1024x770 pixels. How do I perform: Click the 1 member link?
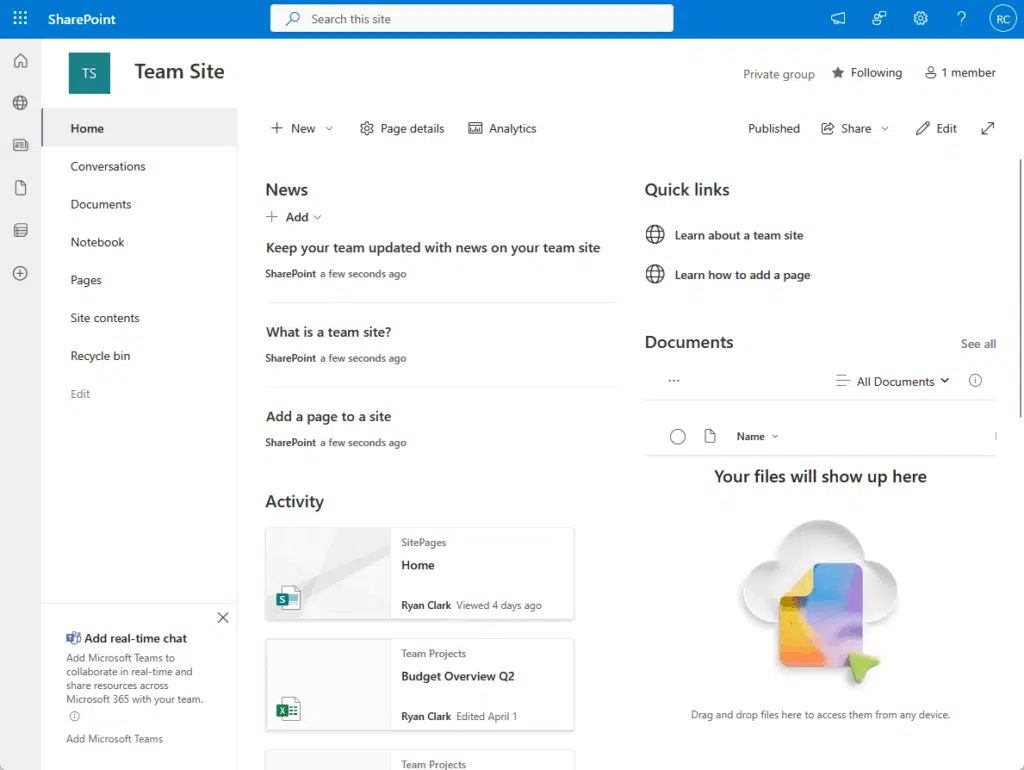point(960,72)
